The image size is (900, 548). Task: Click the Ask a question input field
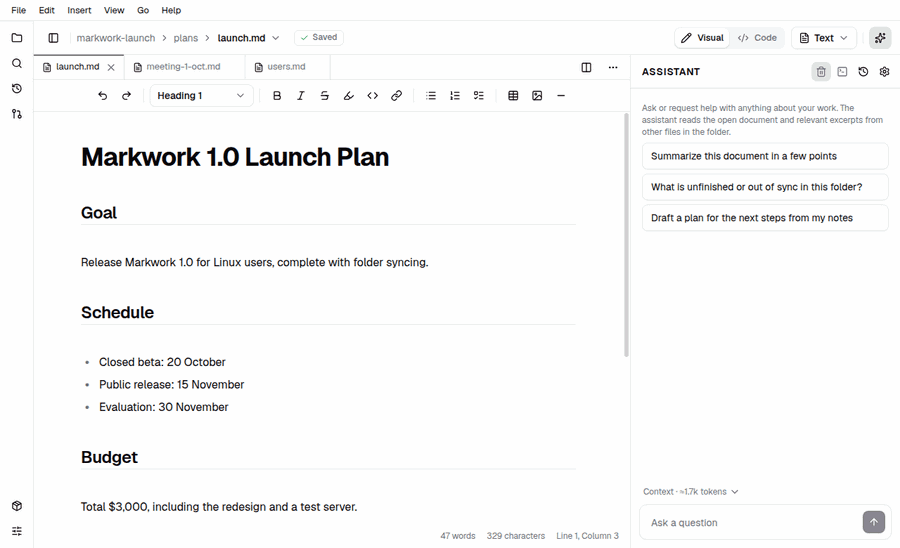pyautogui.click(x=753, y=523)
